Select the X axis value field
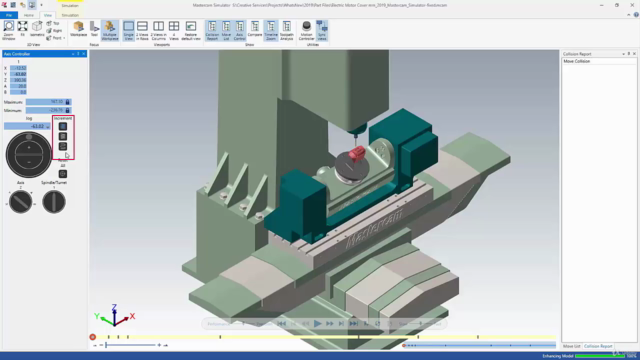This screenshot has width=640, height=360. pyautogui.click(x=18, y=68)
